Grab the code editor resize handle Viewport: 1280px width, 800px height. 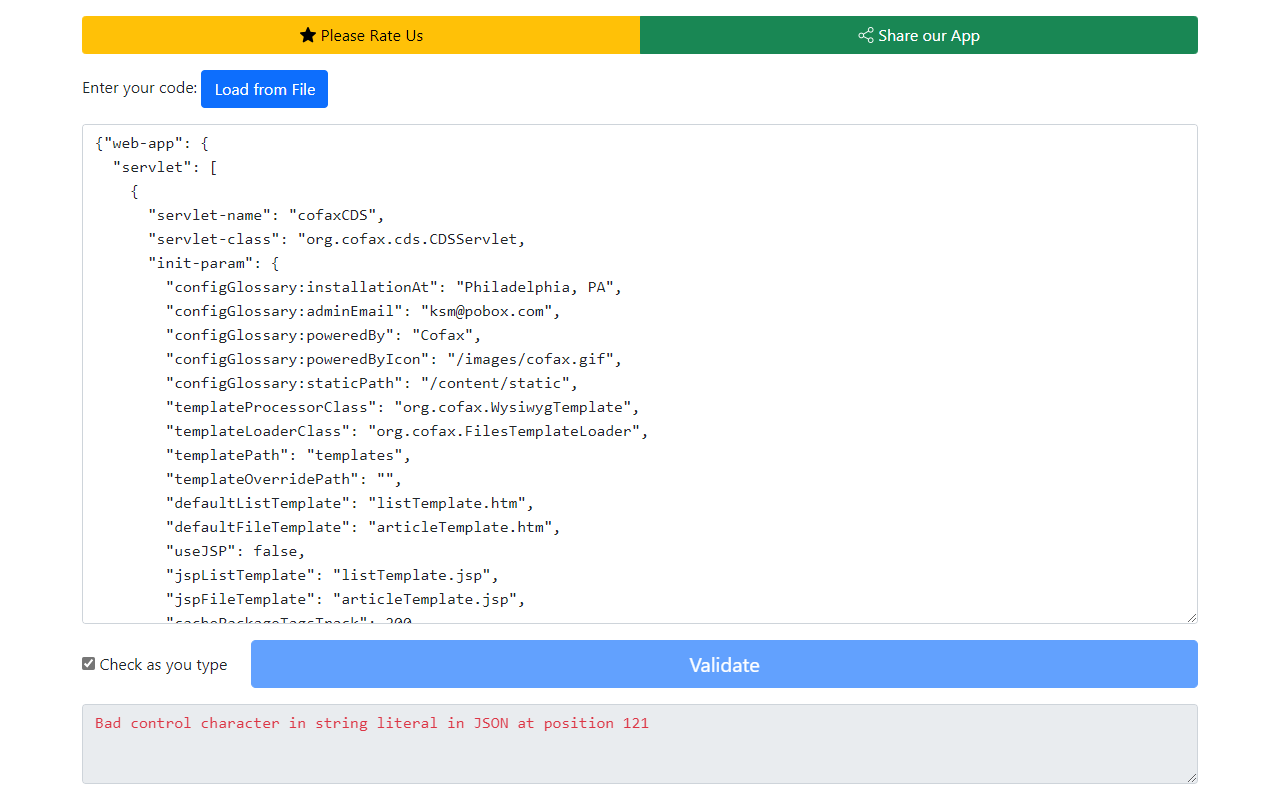point(1191,616)
